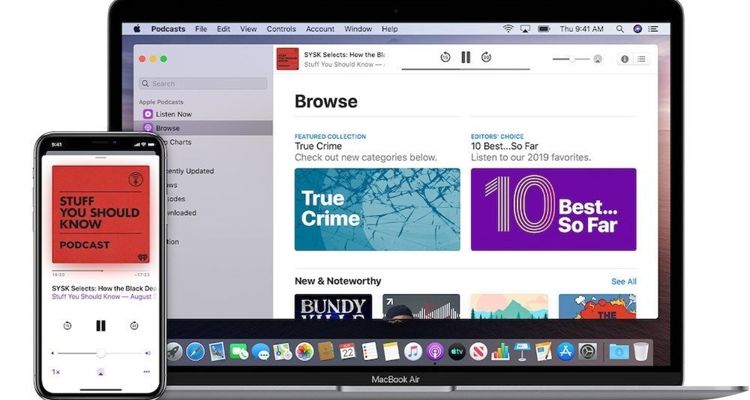
Task: Open the Contacts book icon in dock
Action: [x=326, y=352]
